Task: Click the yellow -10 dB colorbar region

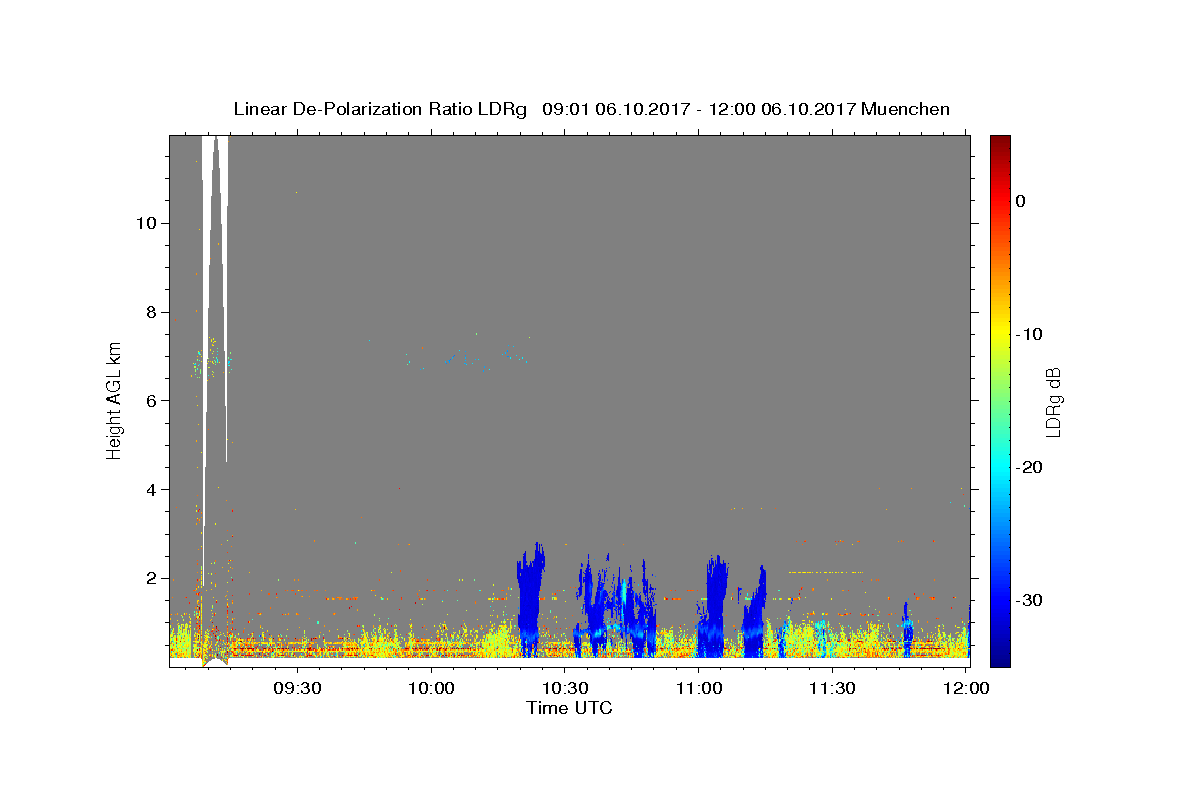Action: point(1000,334)
